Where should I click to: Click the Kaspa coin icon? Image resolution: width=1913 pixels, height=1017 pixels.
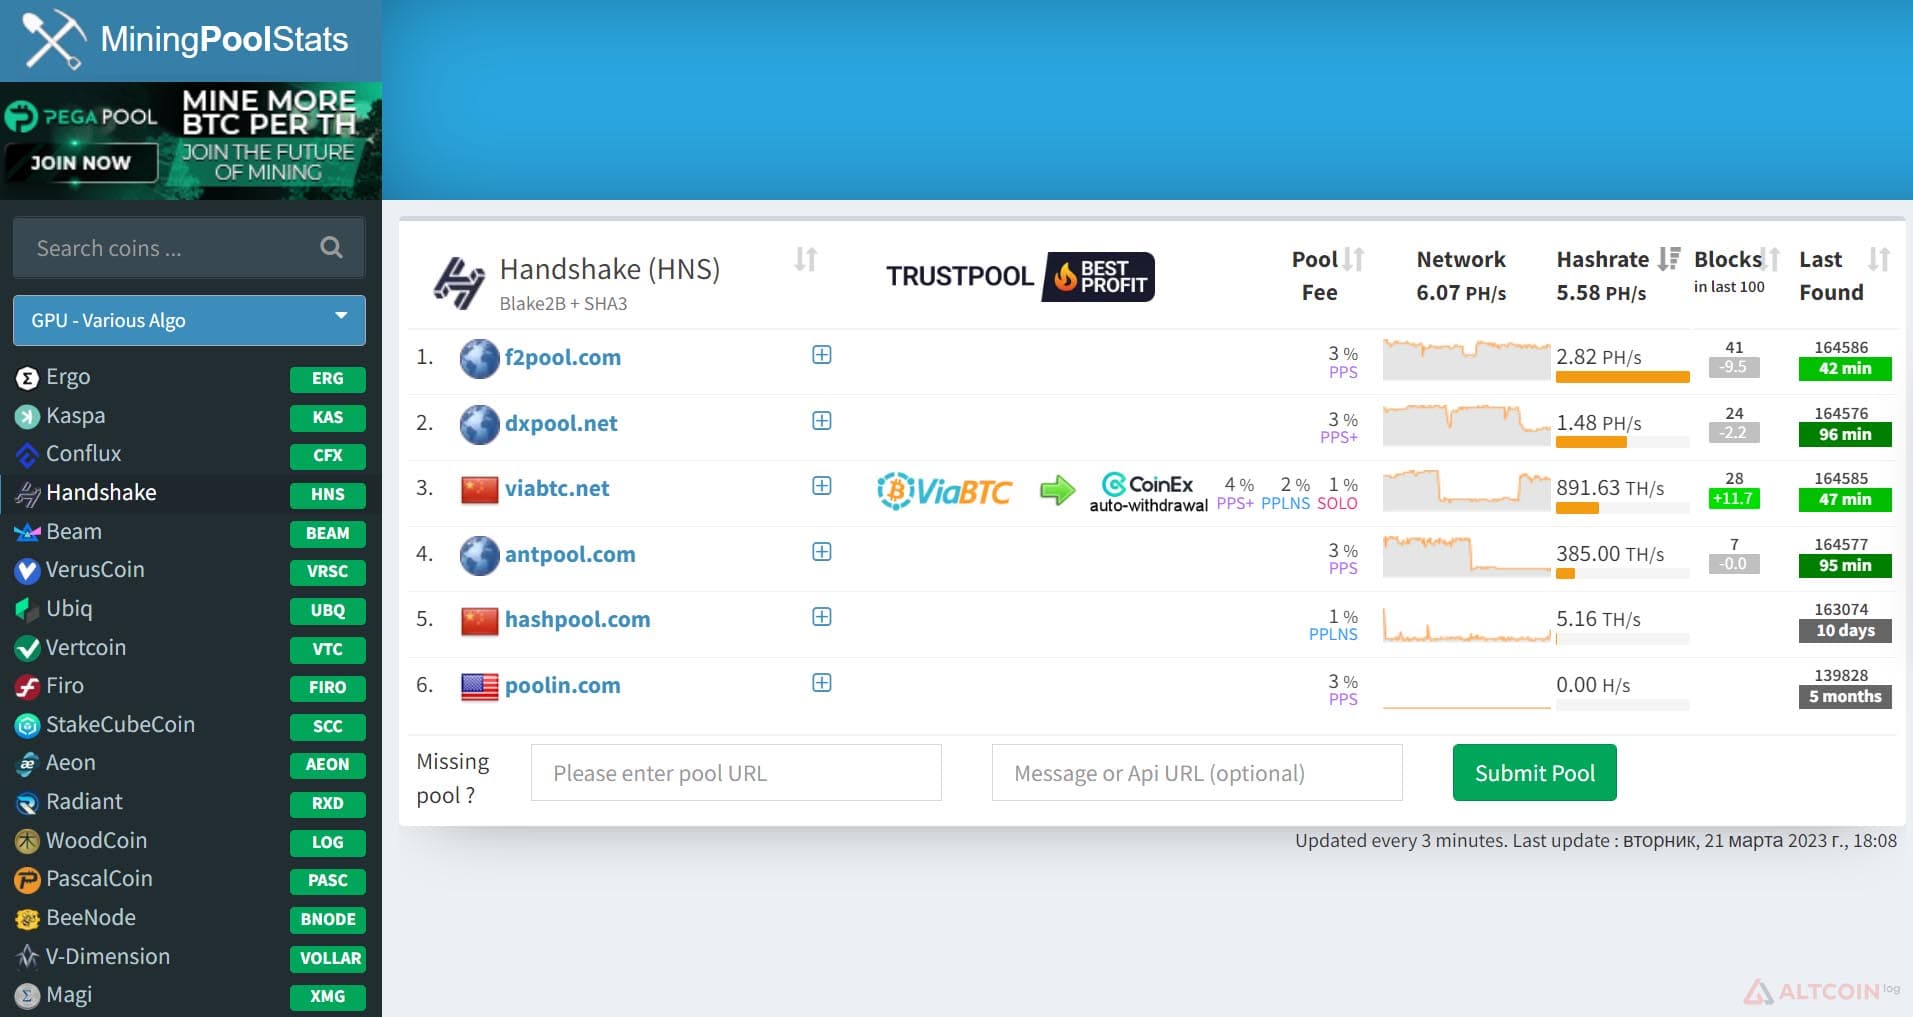27,417
